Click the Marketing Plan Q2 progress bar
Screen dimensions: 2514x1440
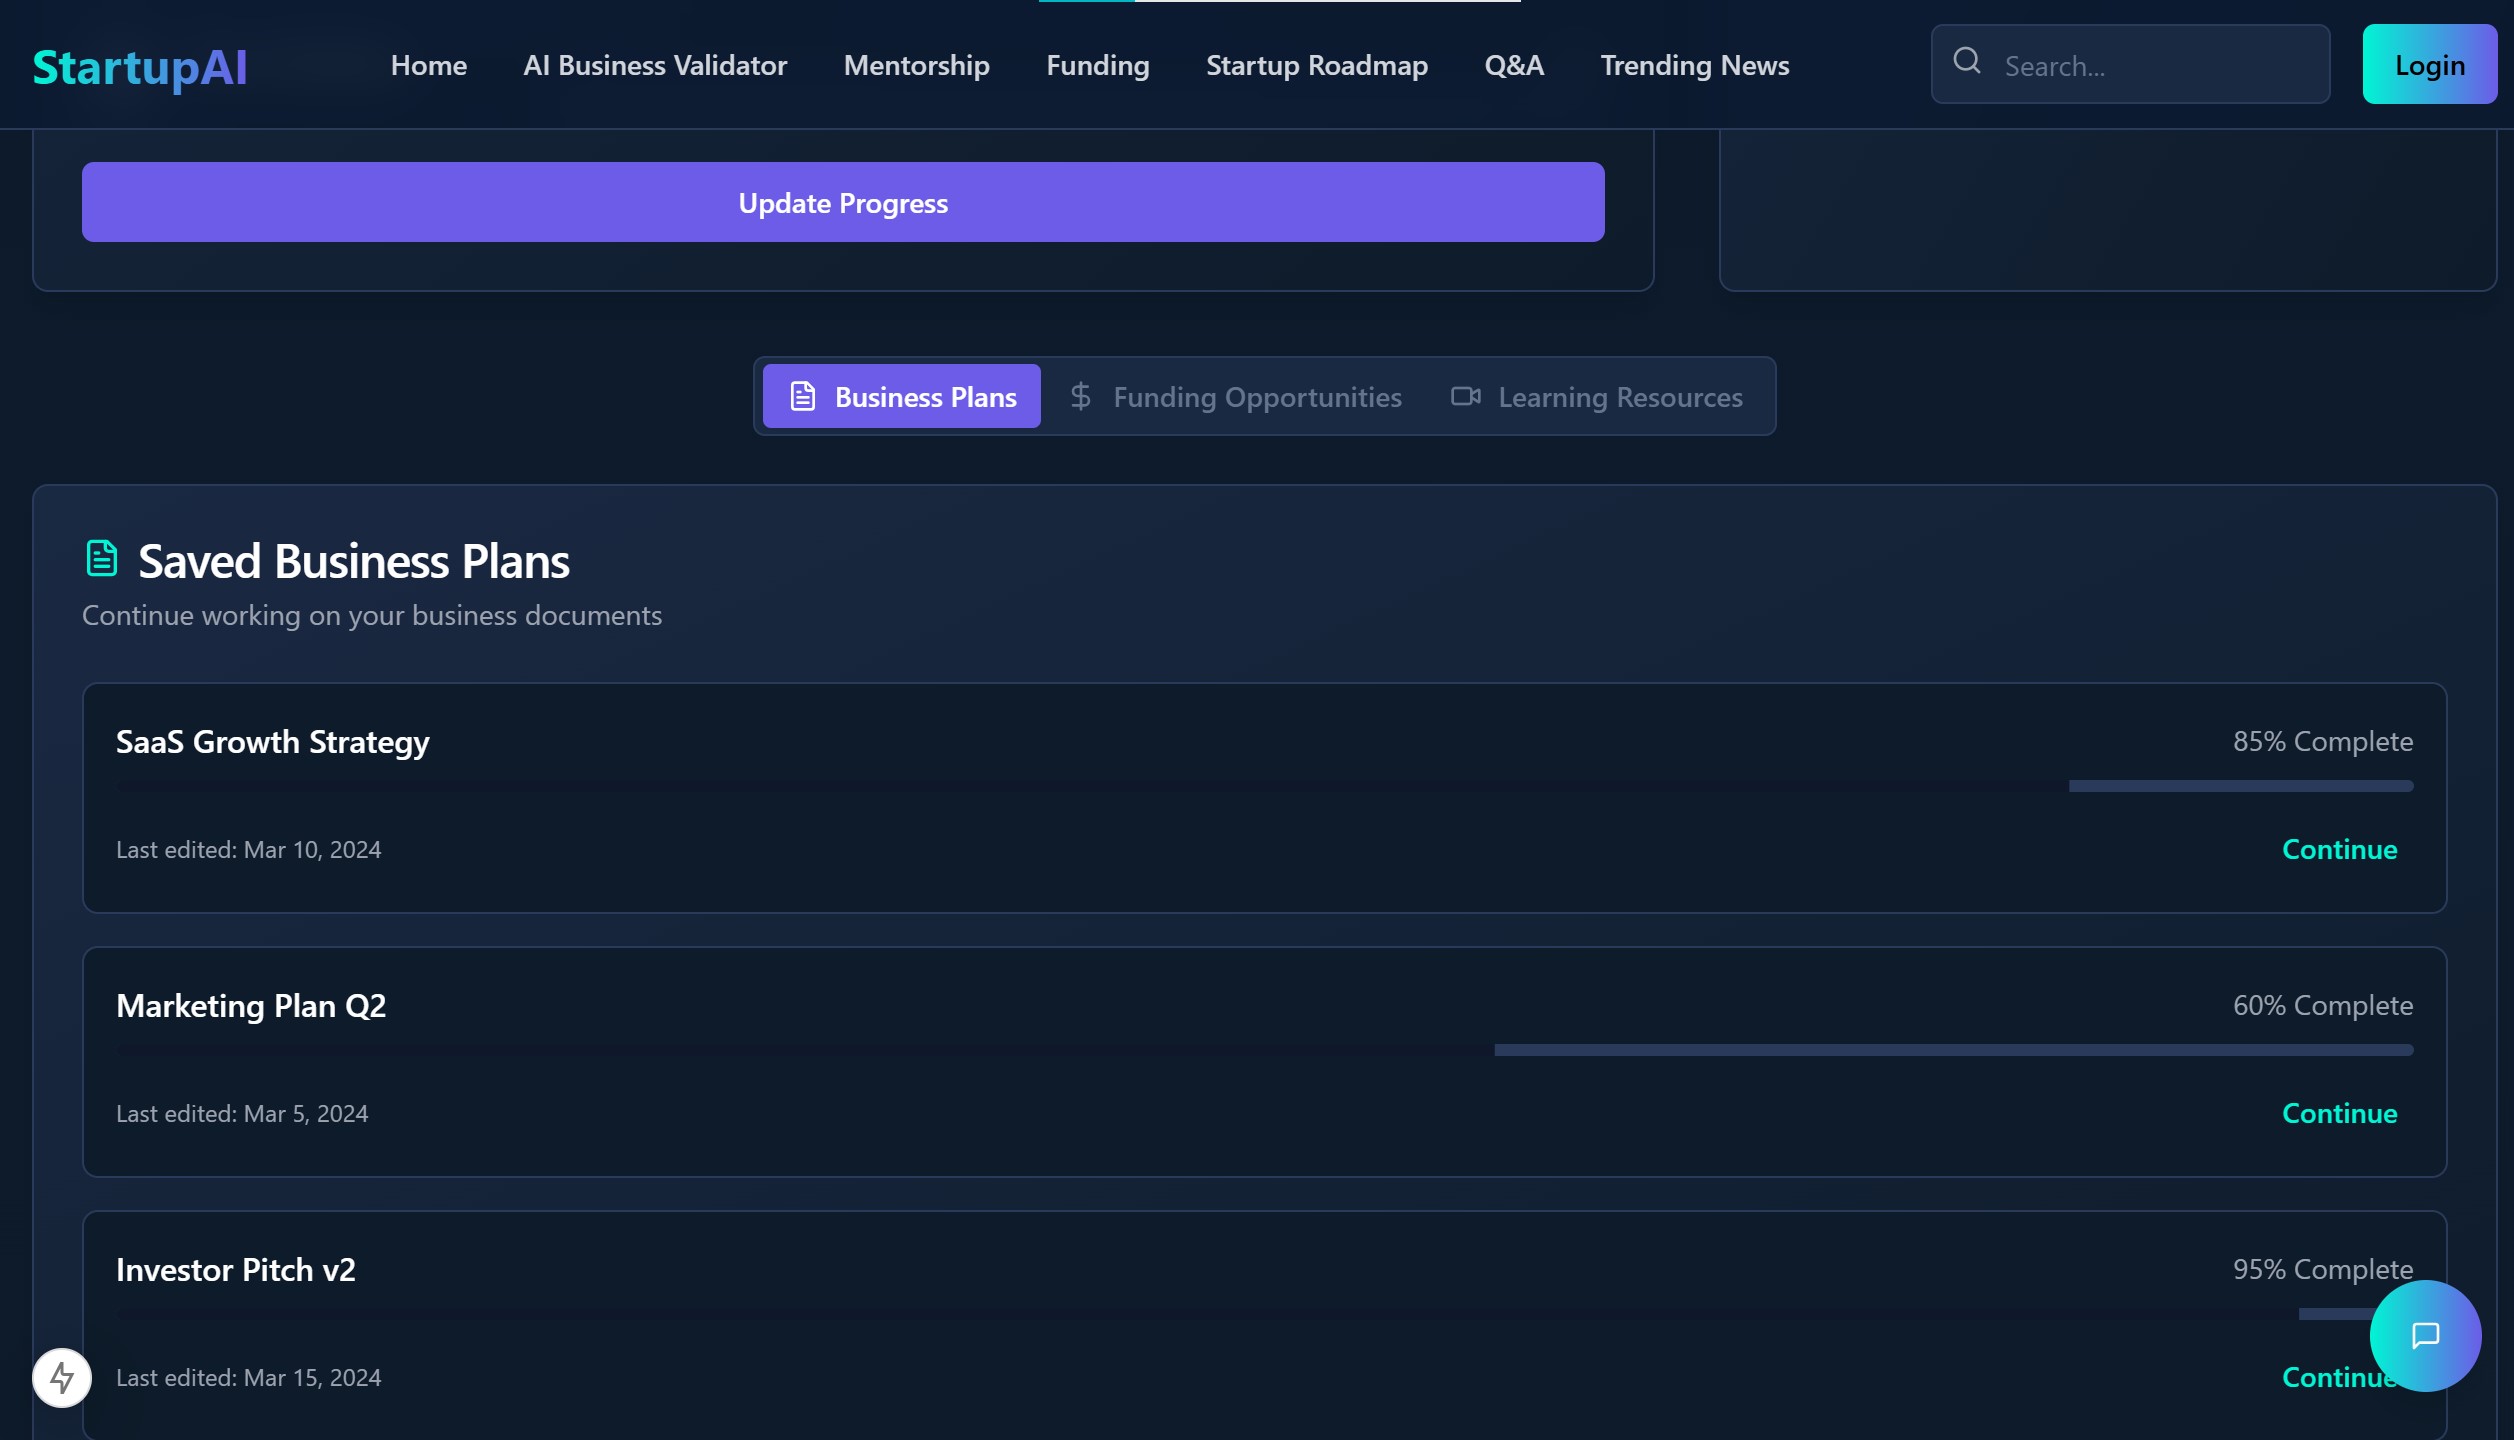(x=1264, y=1050)
